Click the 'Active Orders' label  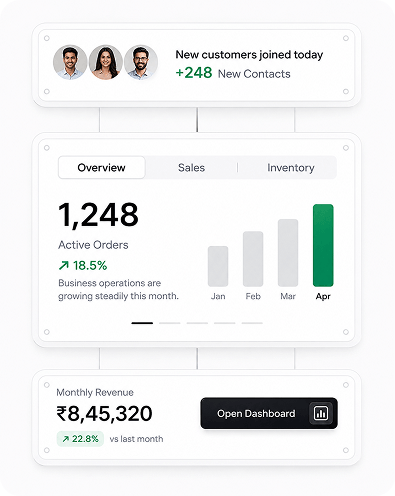(93, 245)
